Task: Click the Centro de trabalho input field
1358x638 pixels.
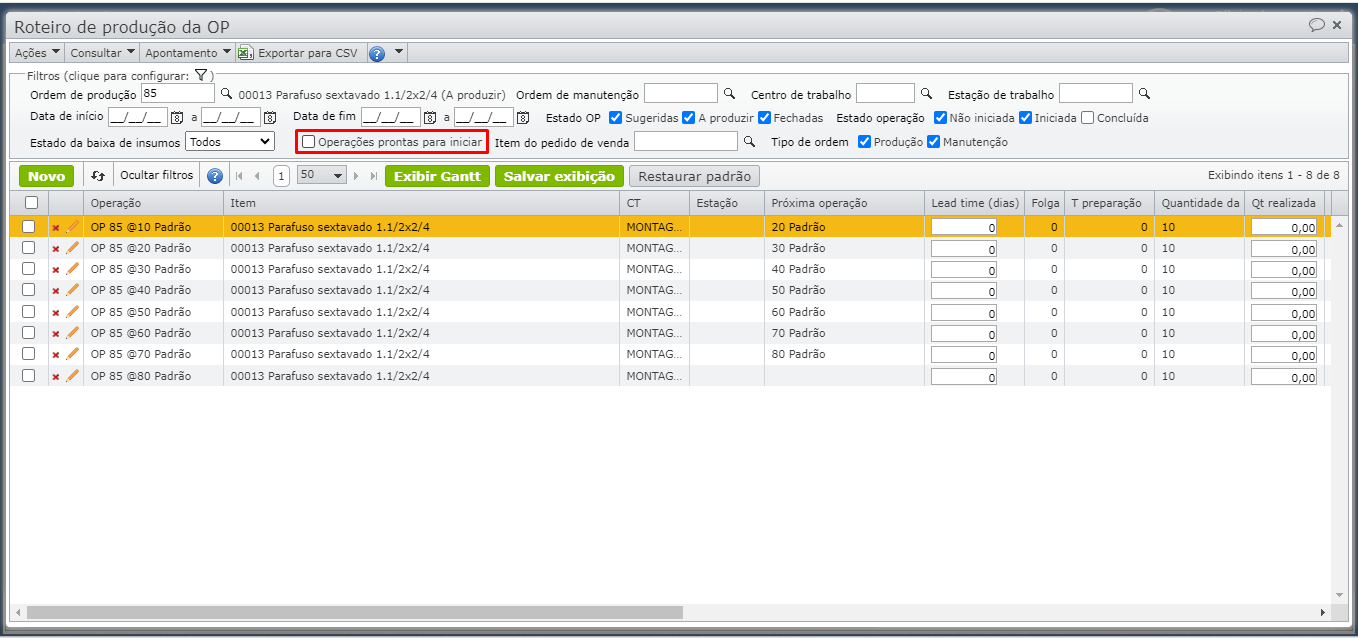Action: coord(886,94)
